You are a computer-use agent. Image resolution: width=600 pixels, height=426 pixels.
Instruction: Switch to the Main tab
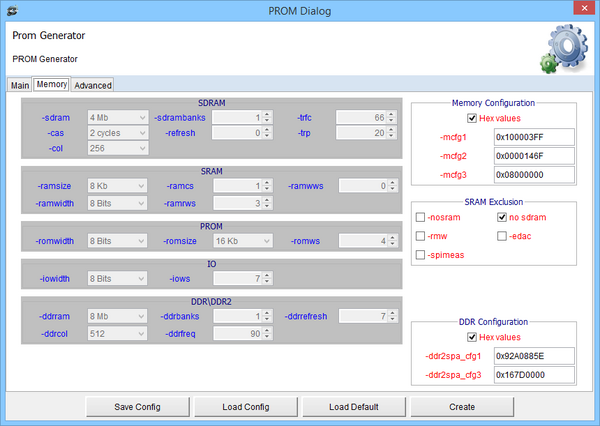[x=20, y=85]
